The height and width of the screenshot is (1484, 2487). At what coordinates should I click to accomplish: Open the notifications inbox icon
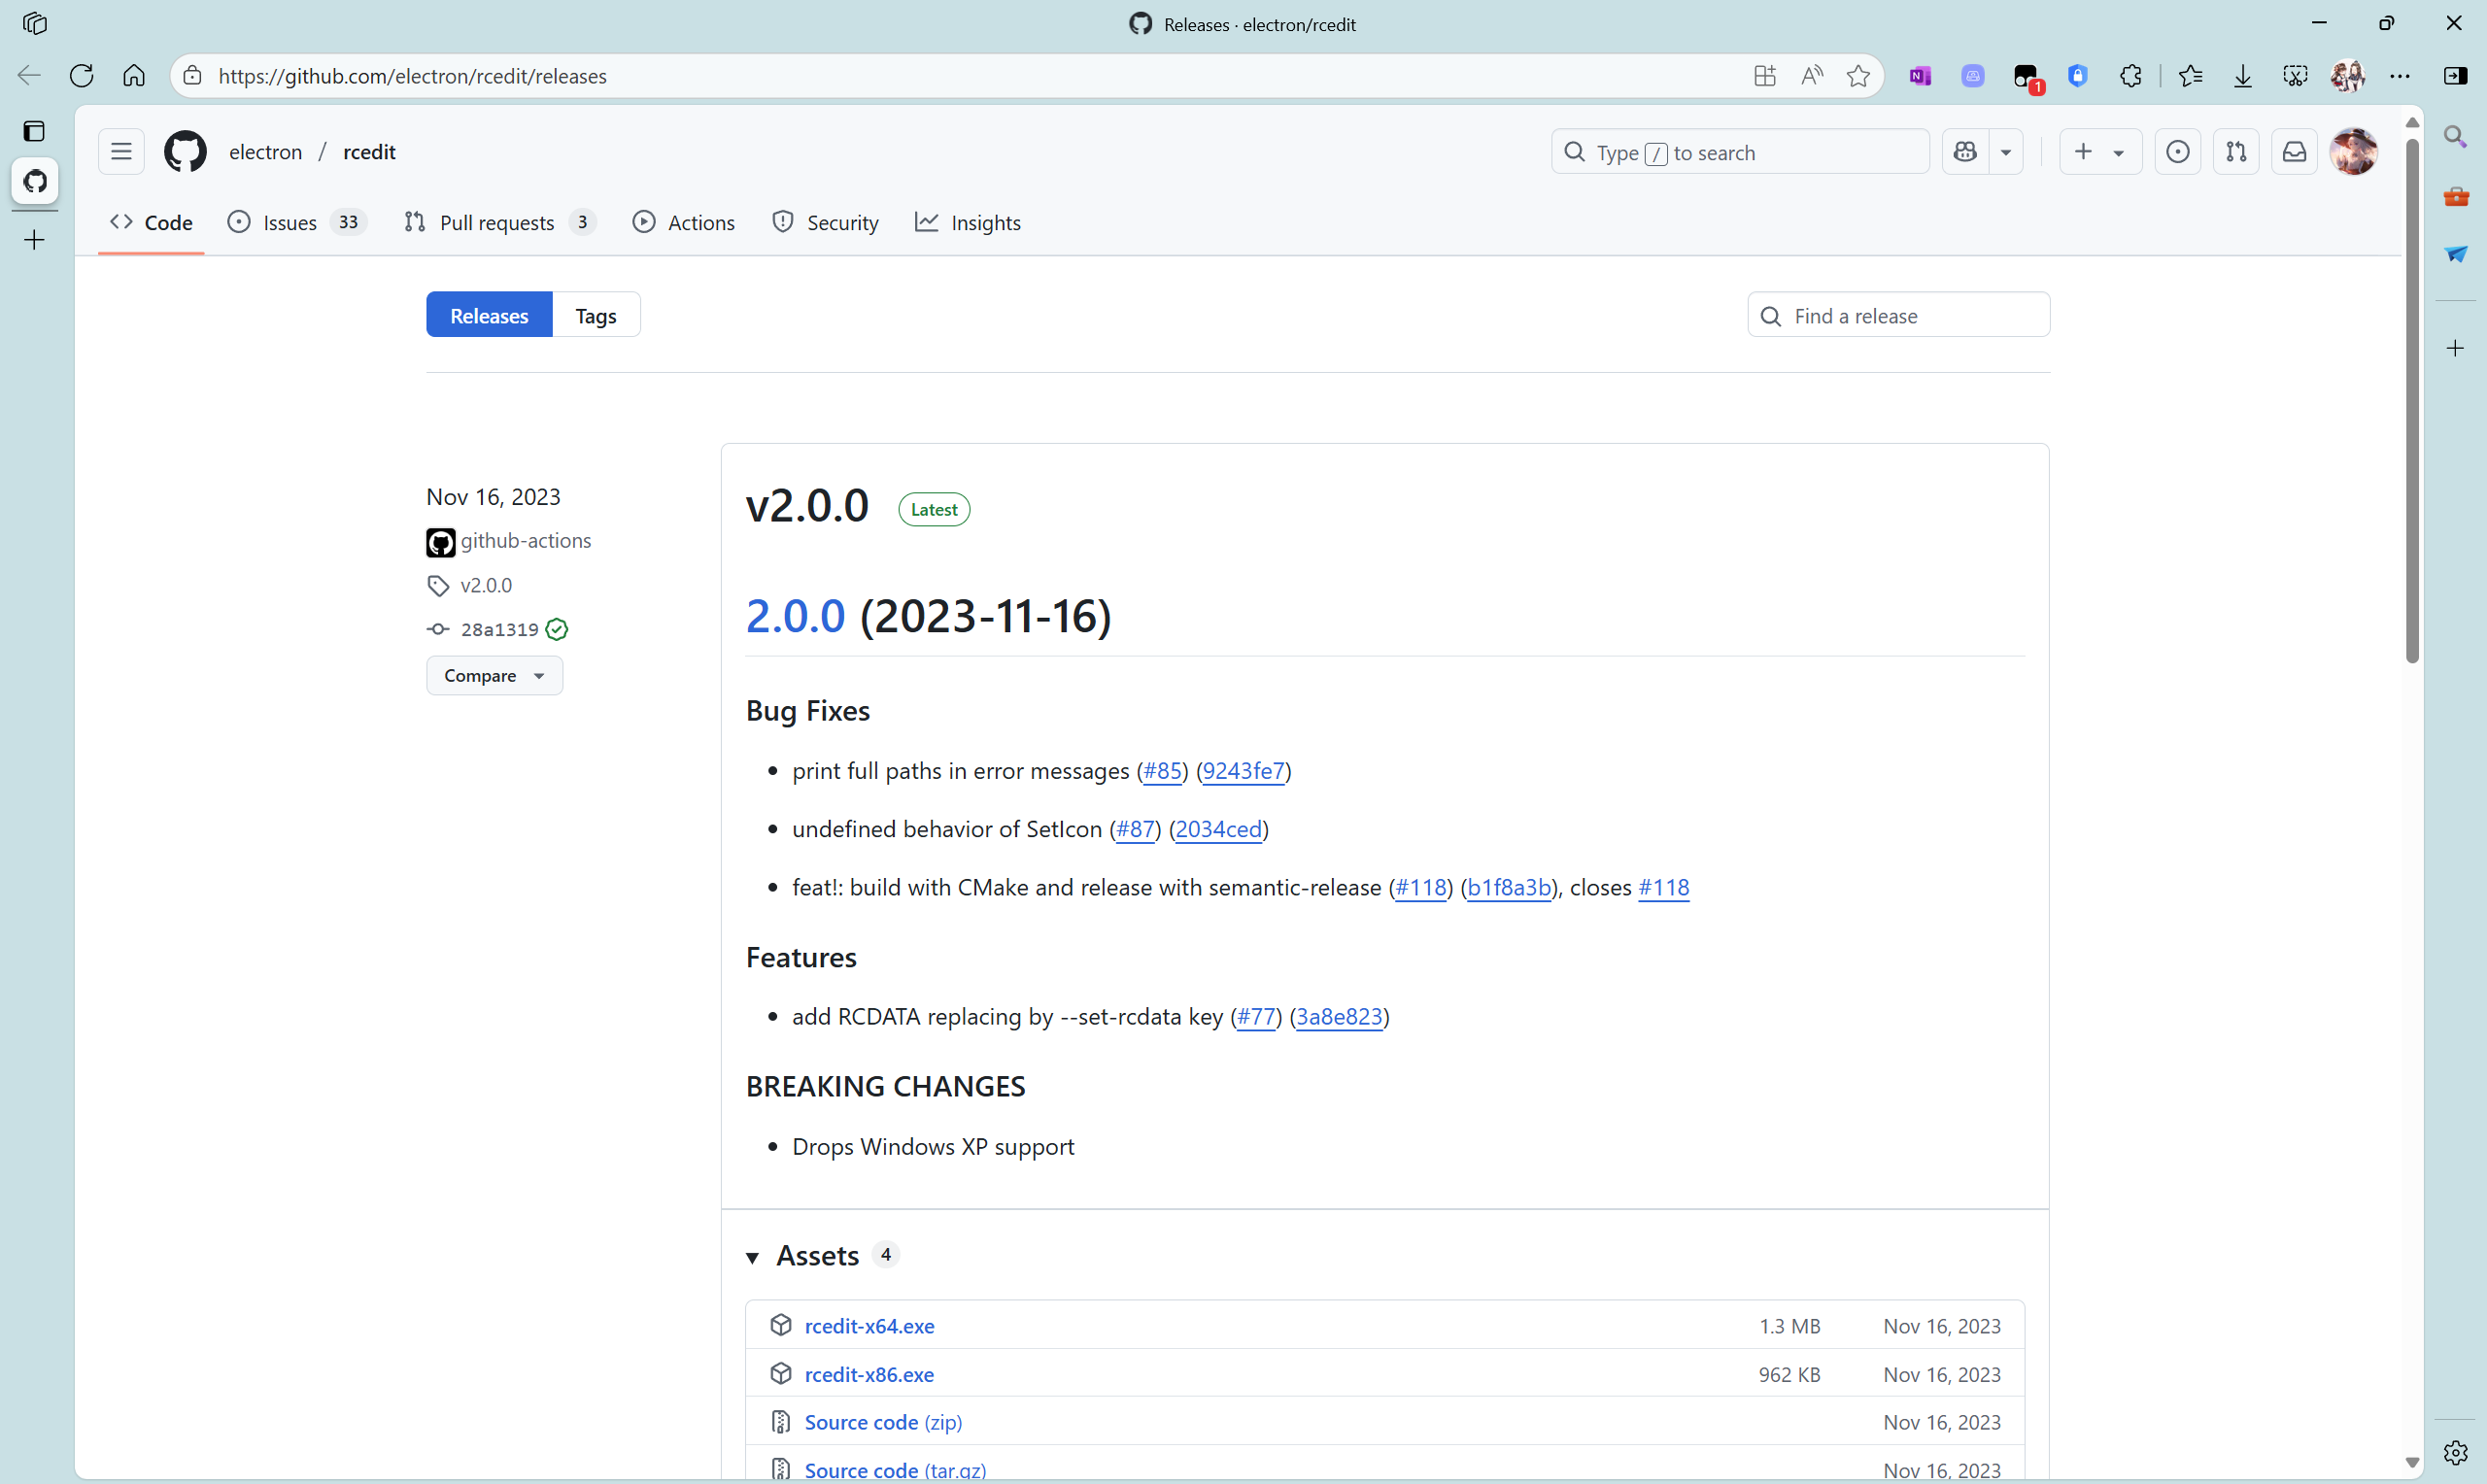(x=2294, y=152)
